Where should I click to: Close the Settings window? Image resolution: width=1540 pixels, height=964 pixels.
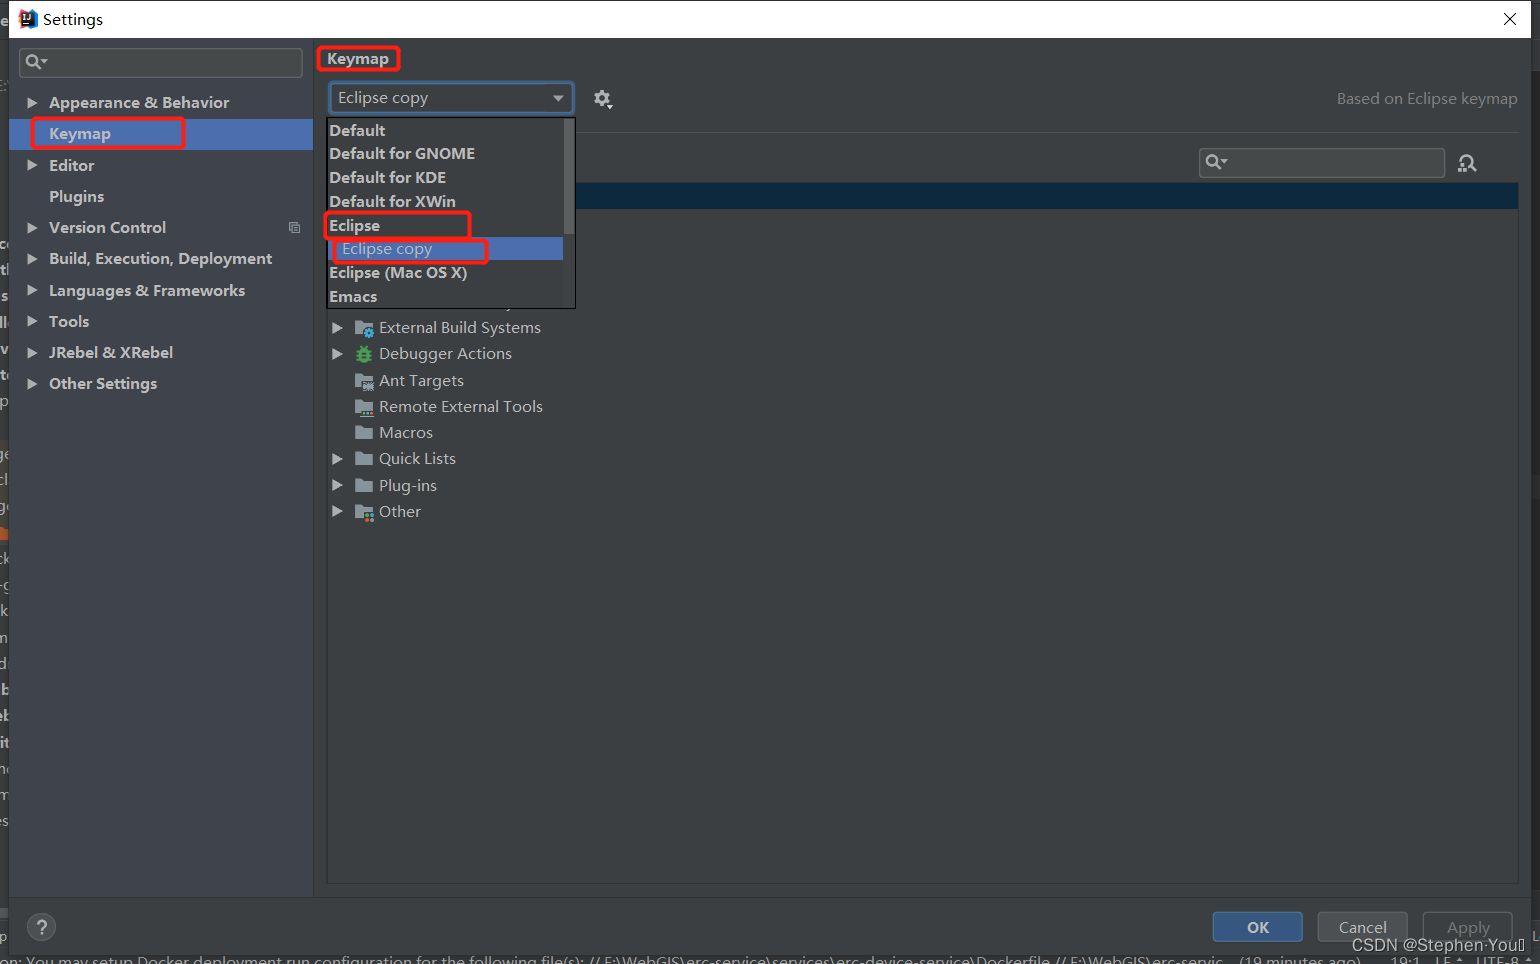pyautogui.click(x=1510, y=19)
